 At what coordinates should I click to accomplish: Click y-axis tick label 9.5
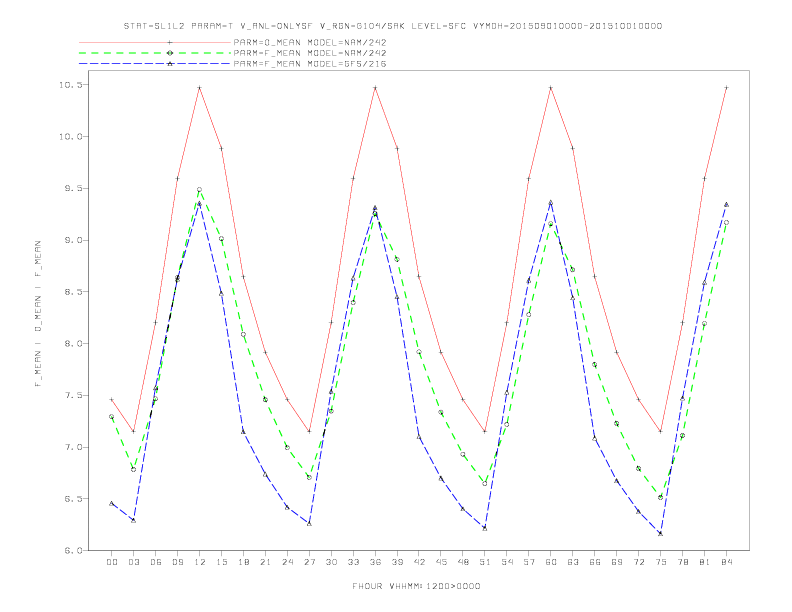(x=73, y=188)
